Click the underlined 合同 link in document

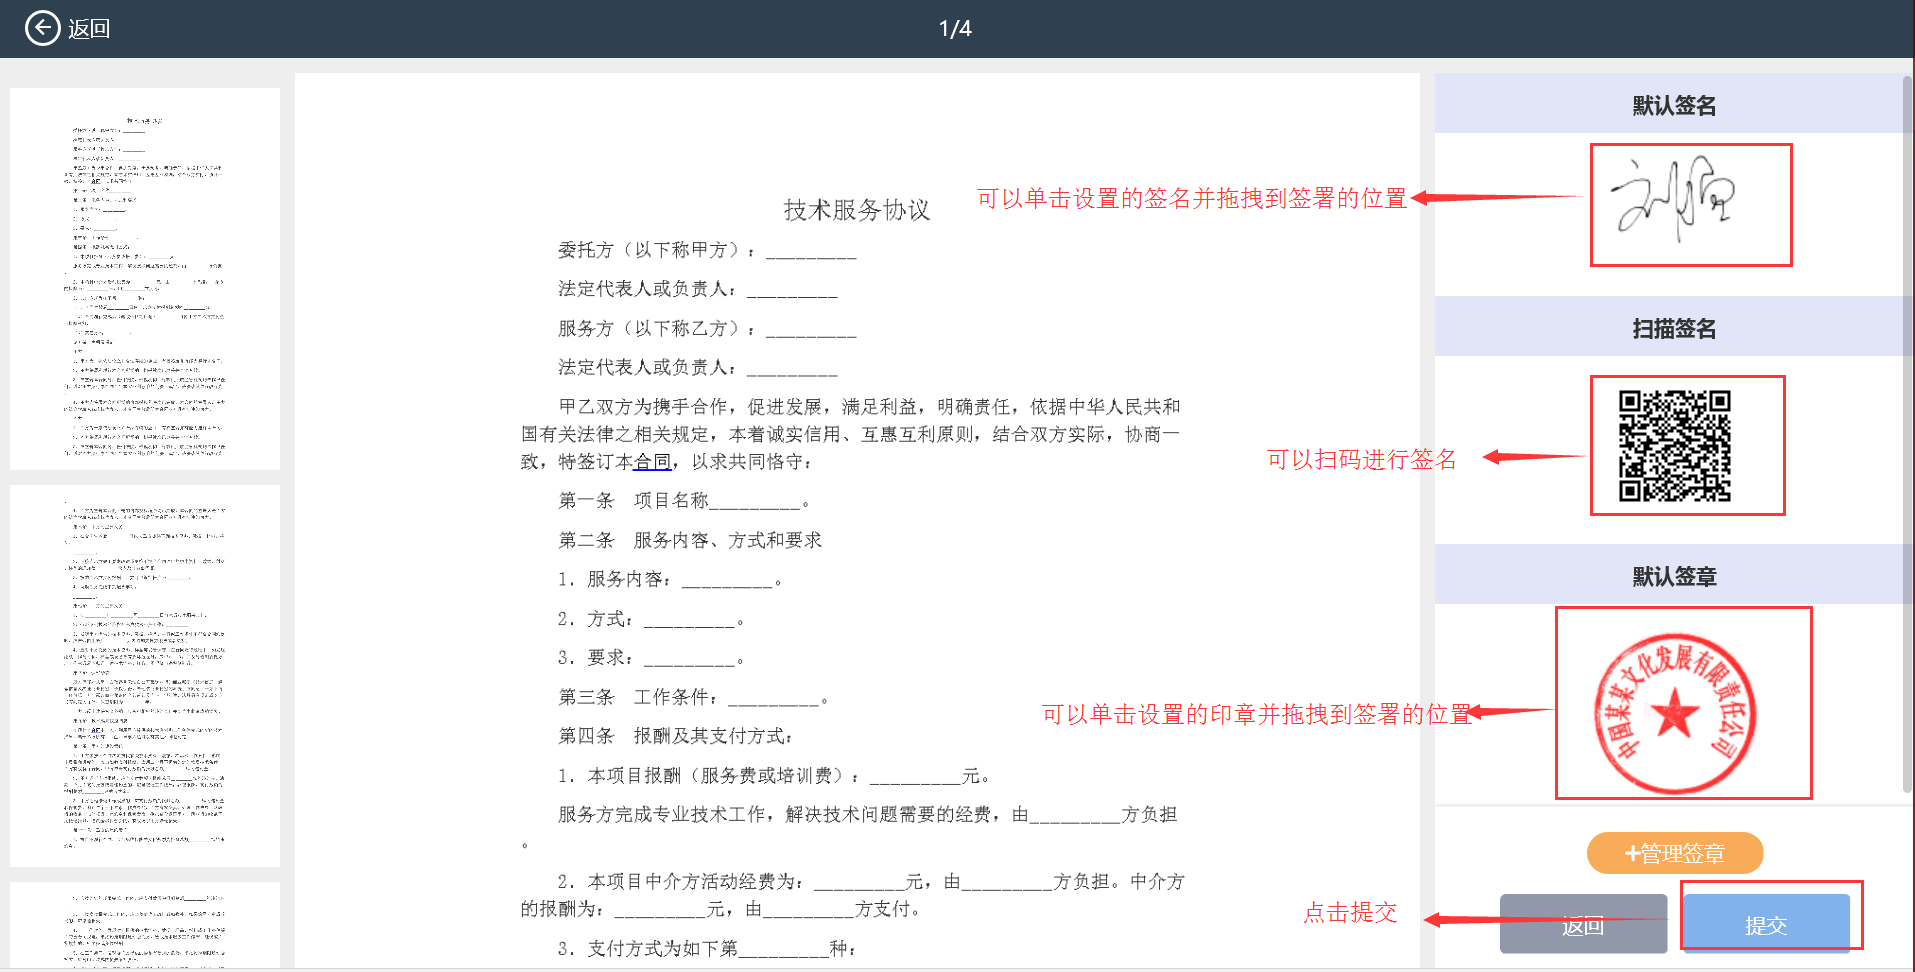[x=652, y=462]
